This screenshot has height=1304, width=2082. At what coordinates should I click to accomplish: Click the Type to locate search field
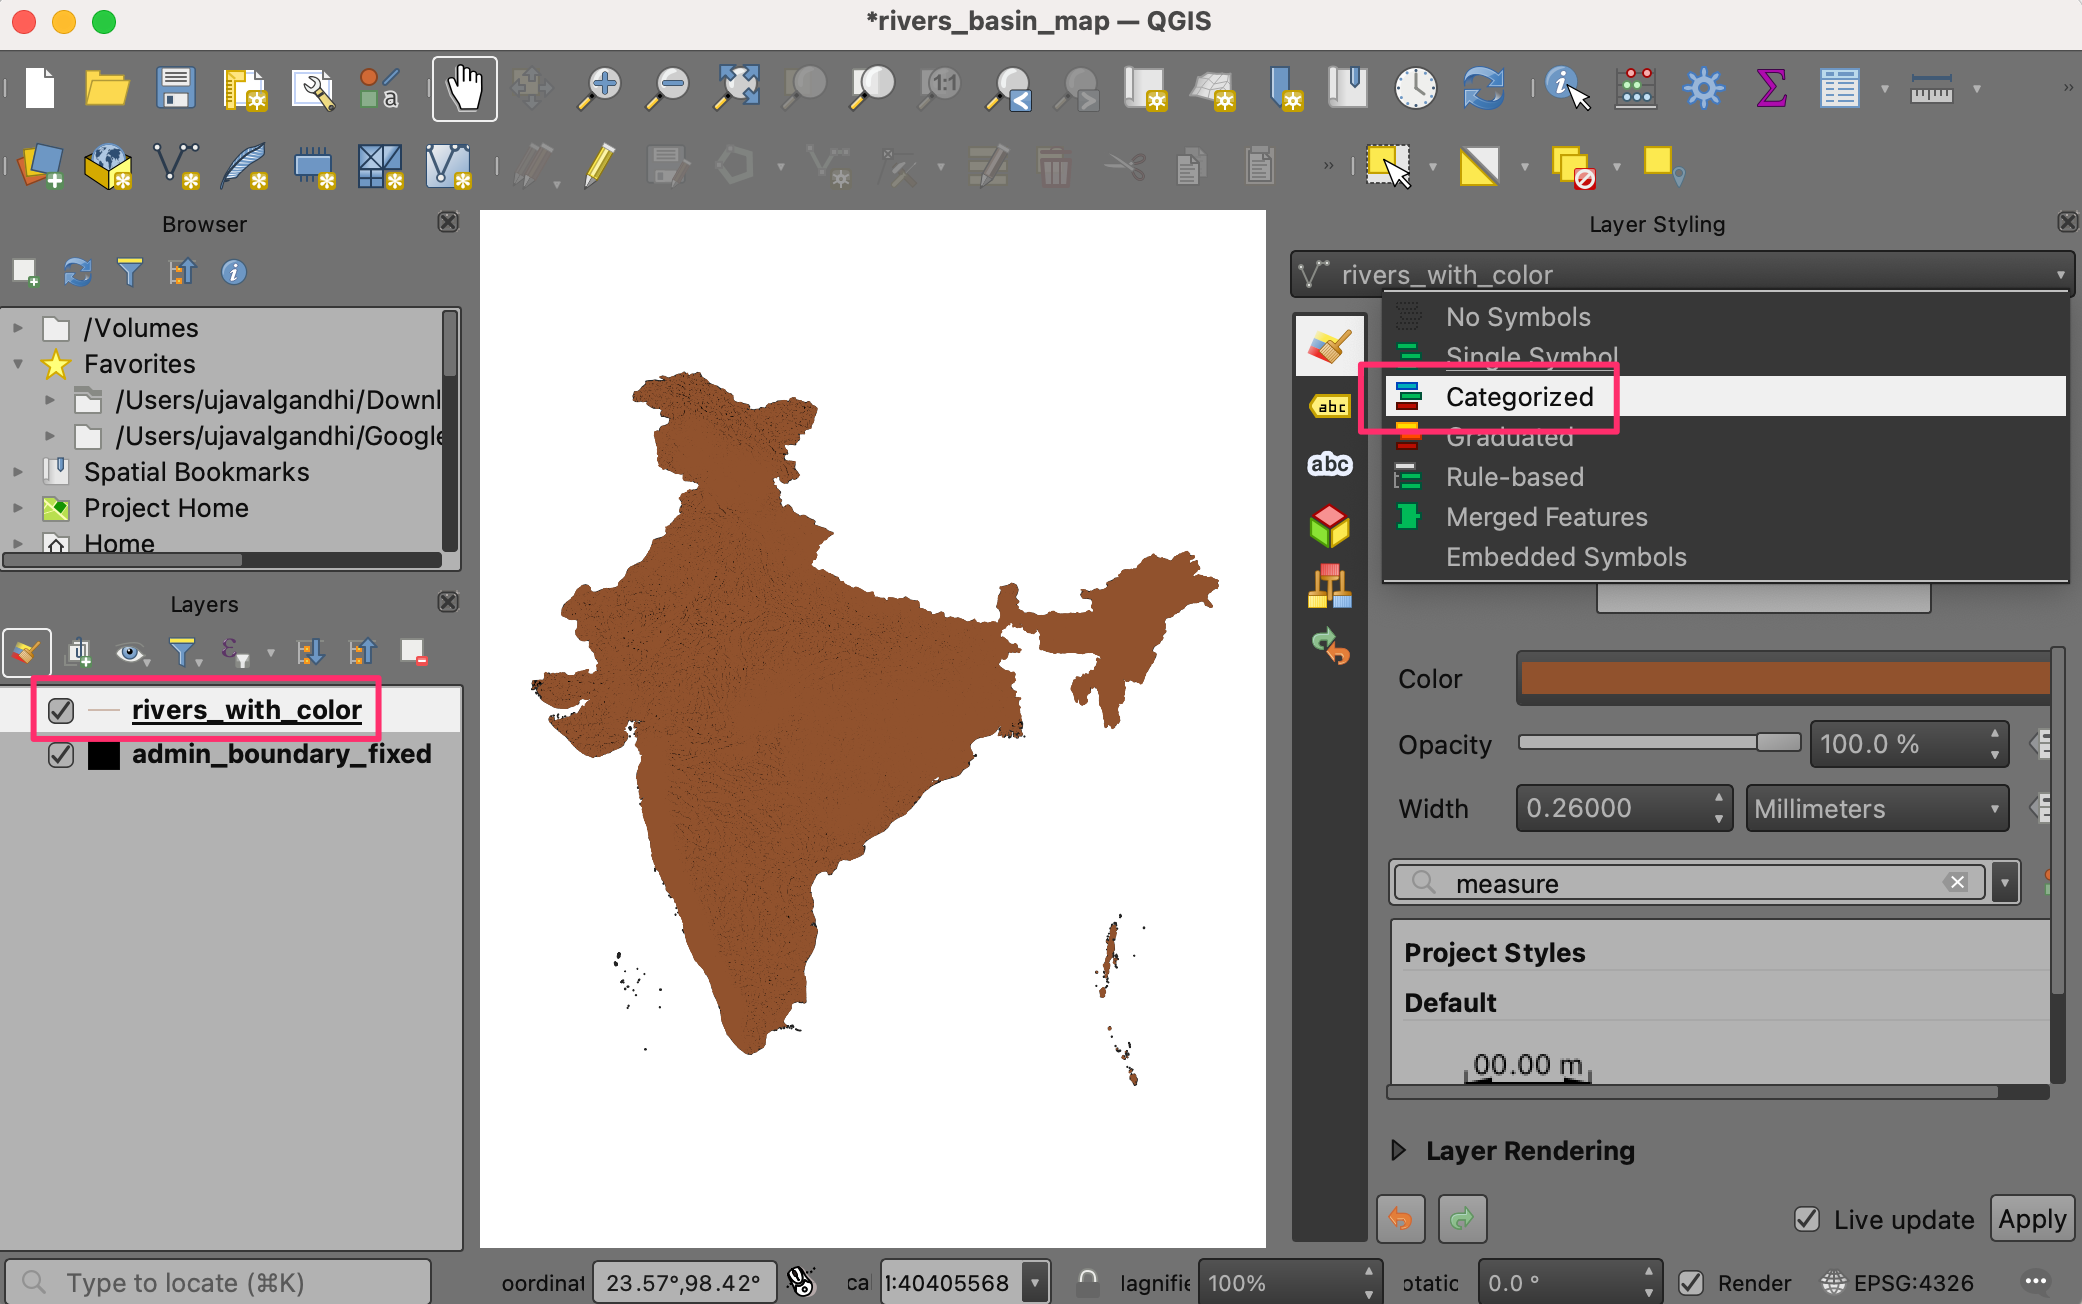pyautogui.click(x=220, y=1282)
